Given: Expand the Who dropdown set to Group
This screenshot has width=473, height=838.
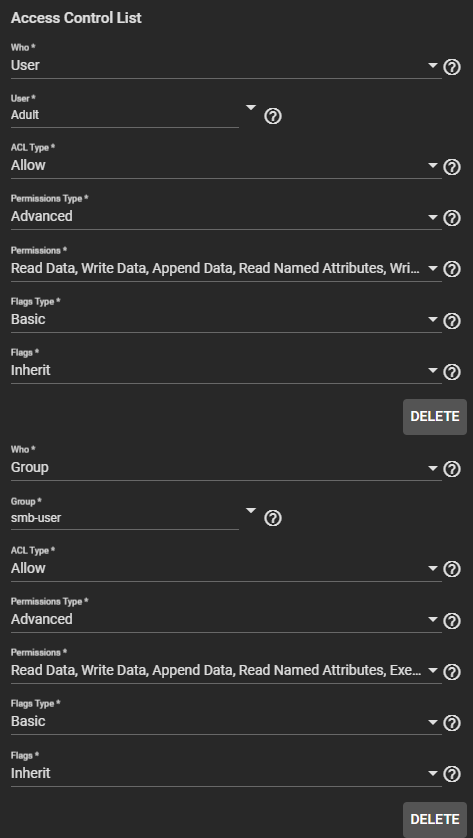Looking at the screenshot, I should point(226,468).
